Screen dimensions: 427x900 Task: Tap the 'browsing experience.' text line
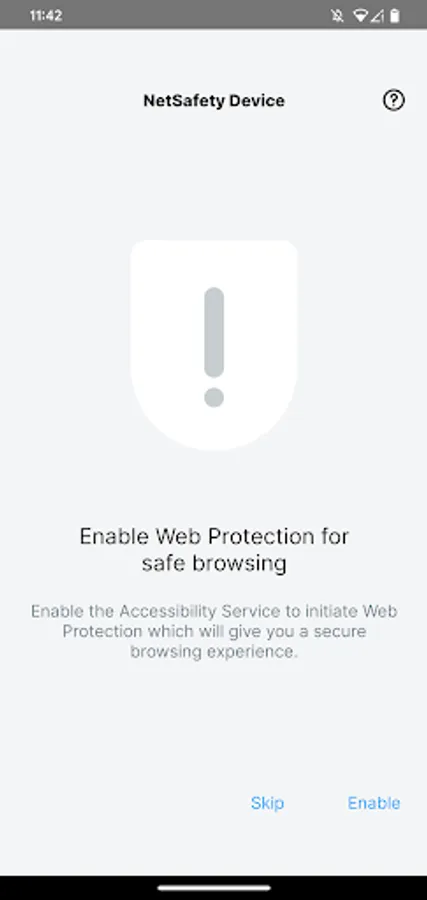214,652
